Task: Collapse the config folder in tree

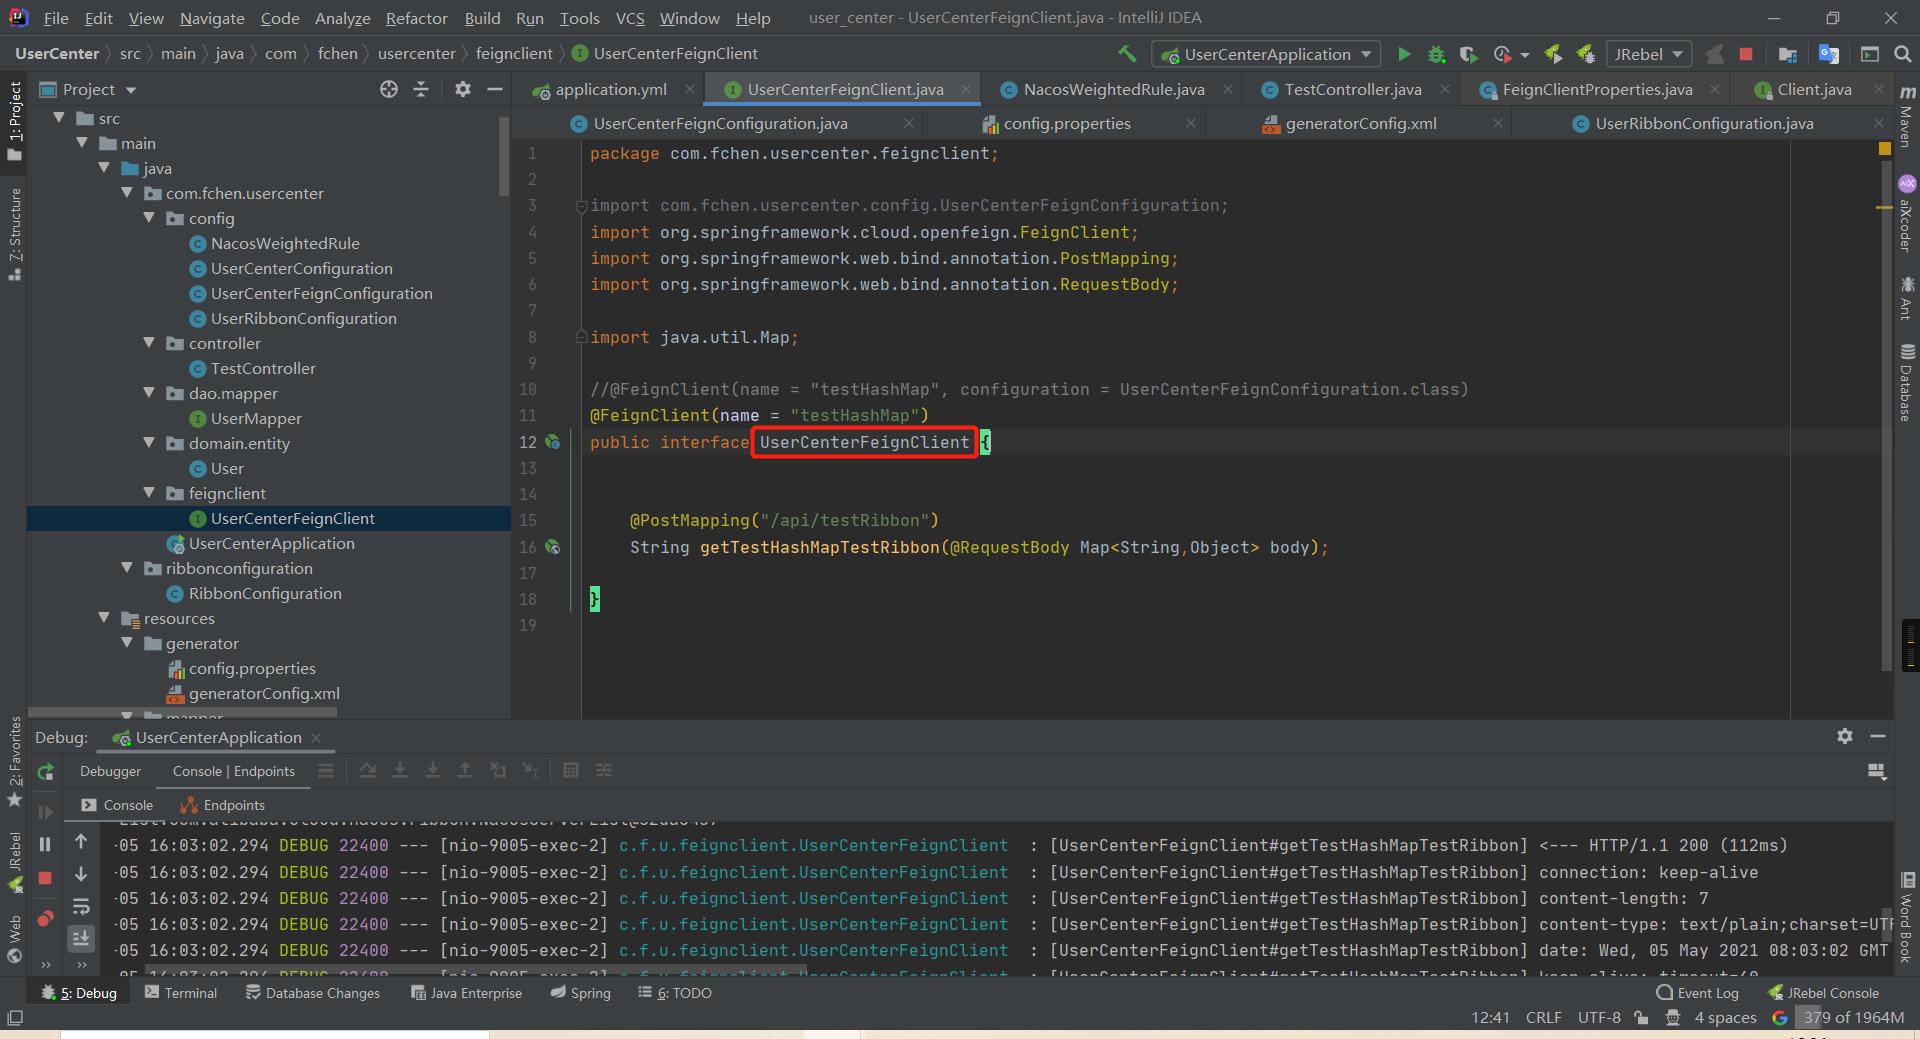Action: point(150,218)
